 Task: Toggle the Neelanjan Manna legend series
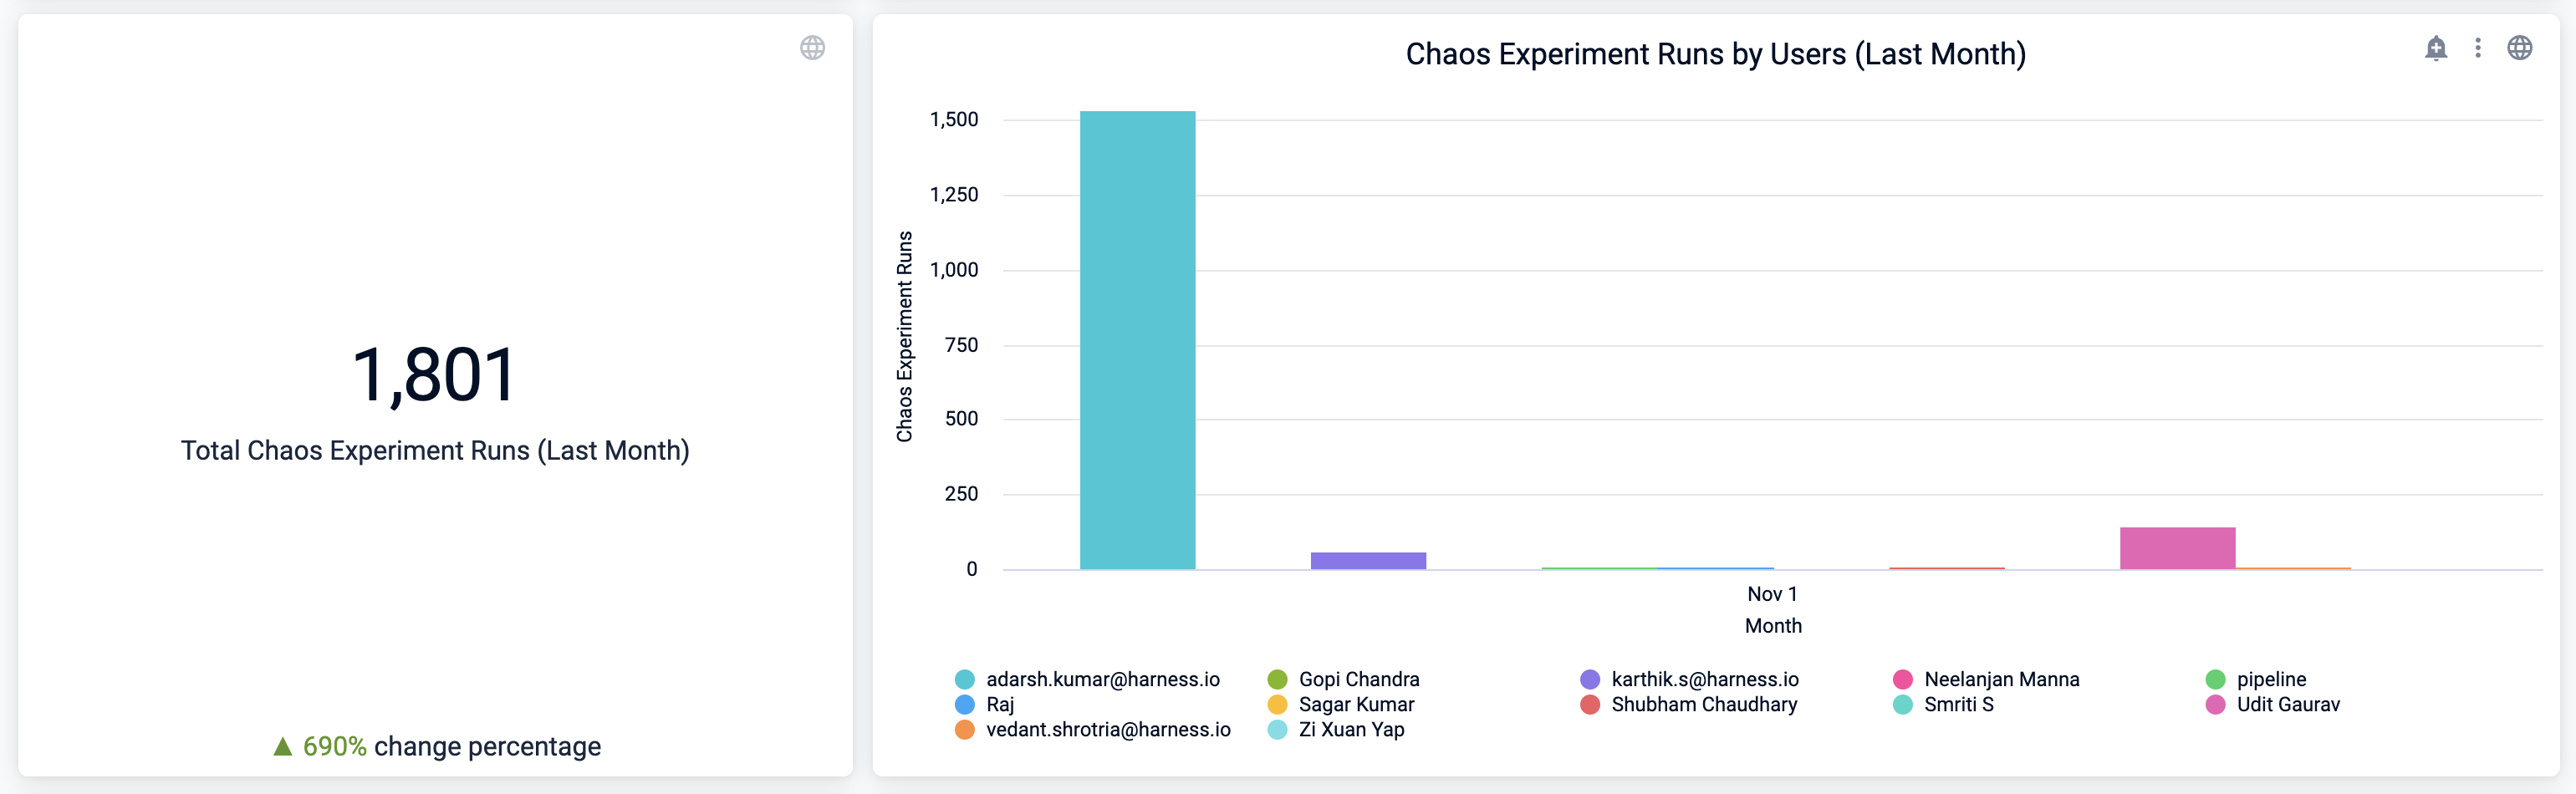tap(1987, 679)
